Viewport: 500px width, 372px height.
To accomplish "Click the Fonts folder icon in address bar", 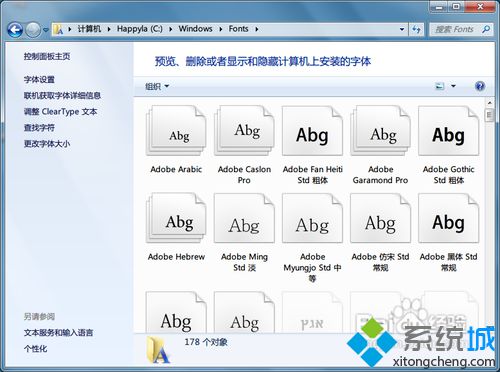I will click(x=58, y=29).
